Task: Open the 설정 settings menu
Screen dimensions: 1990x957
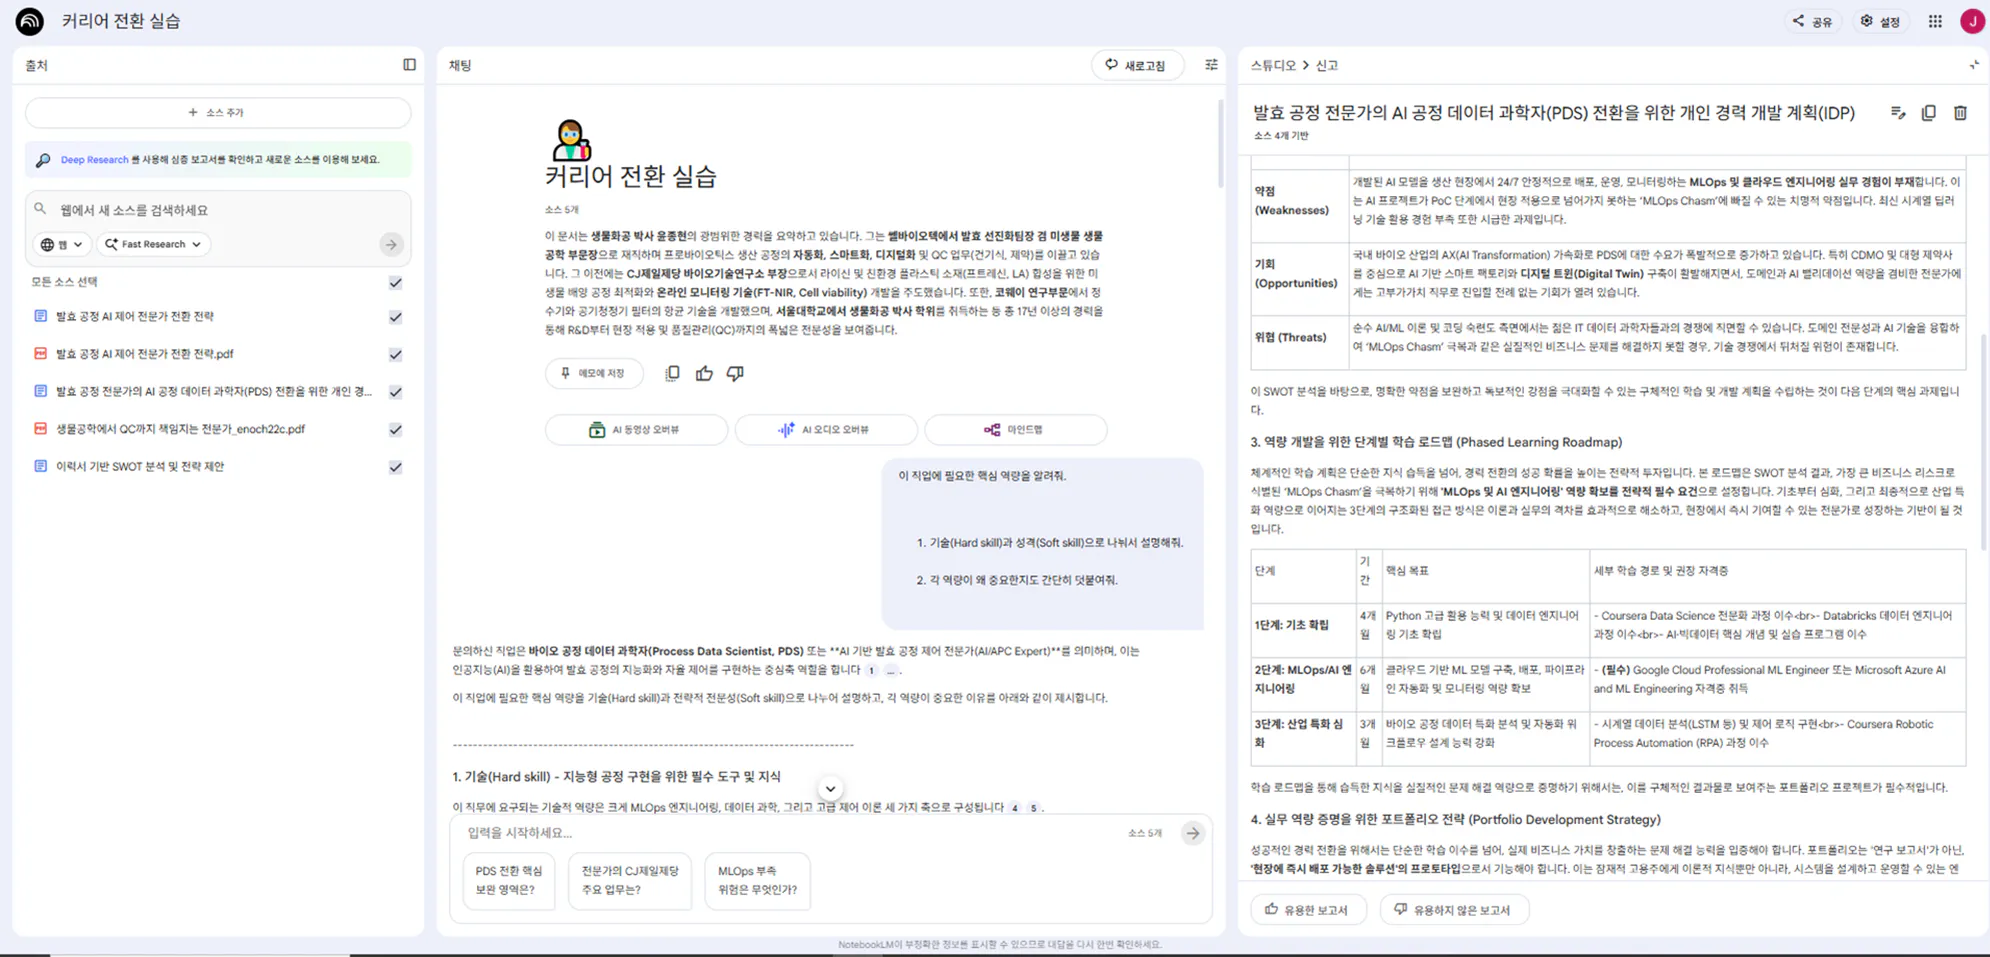Action: [1880, 20]
